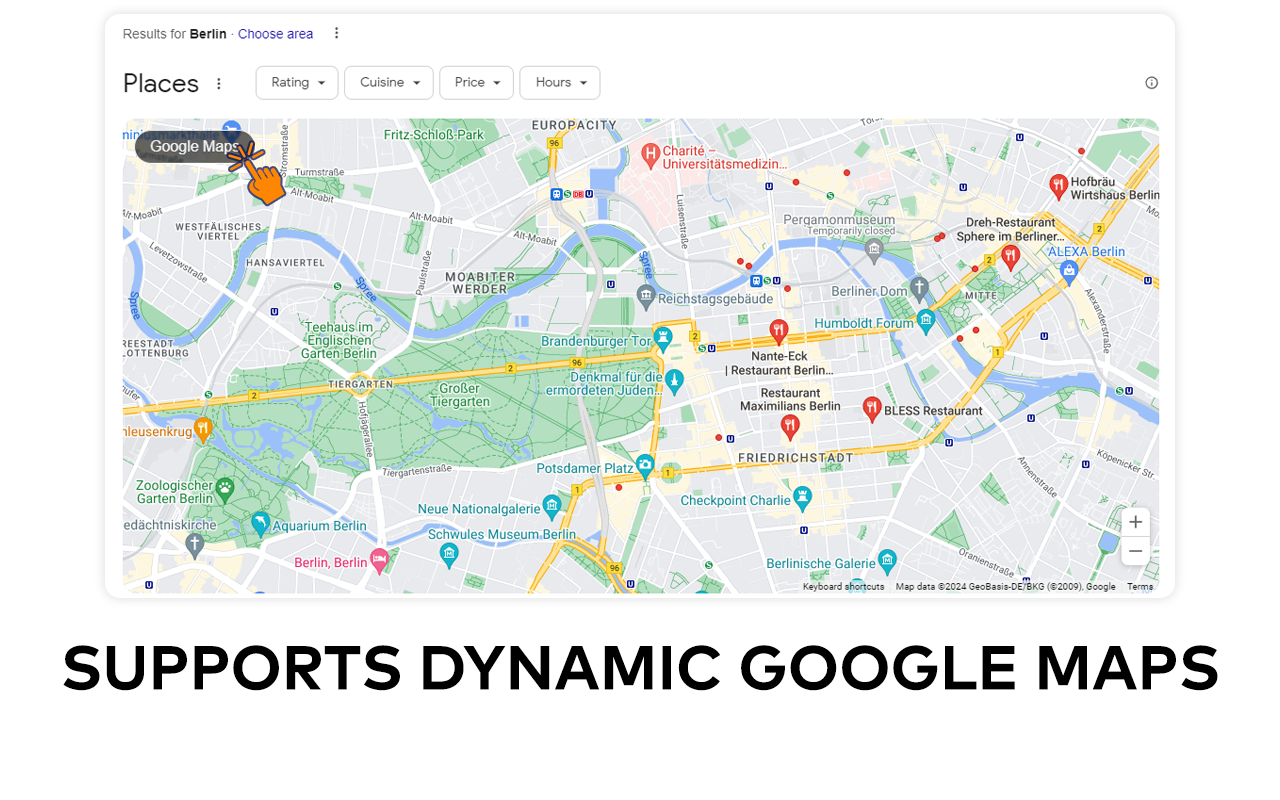Open the Cuisine filter dropdown
This screenshot has height=800, width=1280.
click(389, 83)
